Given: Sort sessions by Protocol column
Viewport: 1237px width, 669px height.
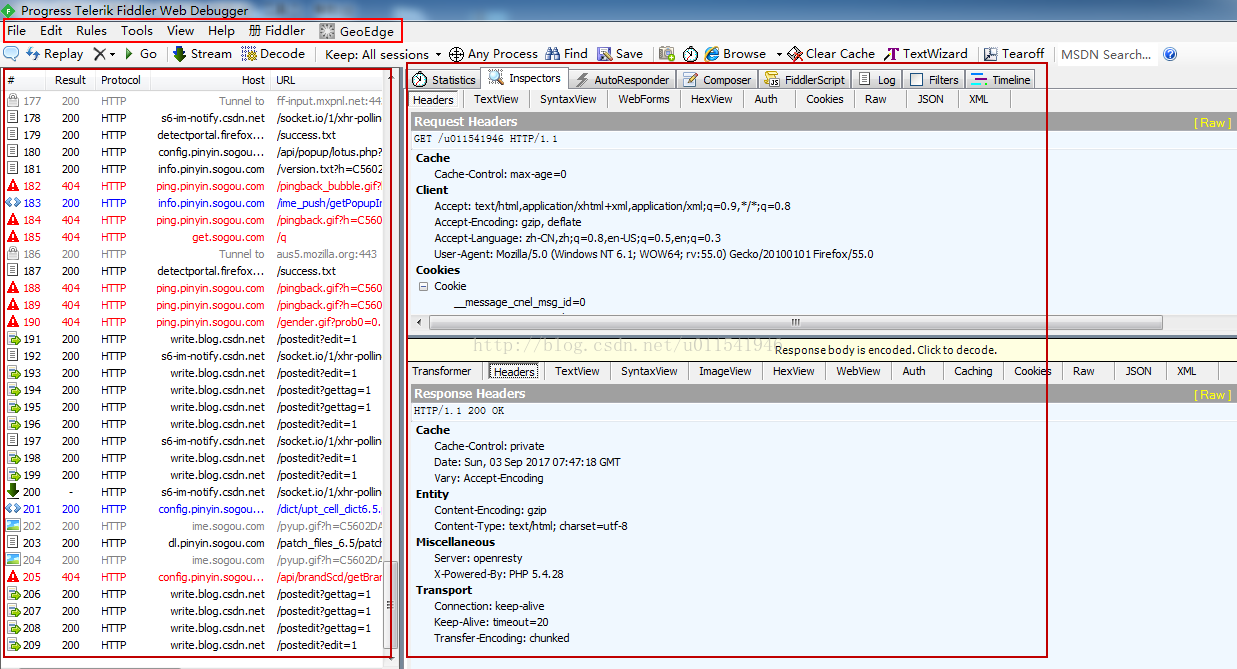Looking at the screenshot, I should click(x=121, y=80).
